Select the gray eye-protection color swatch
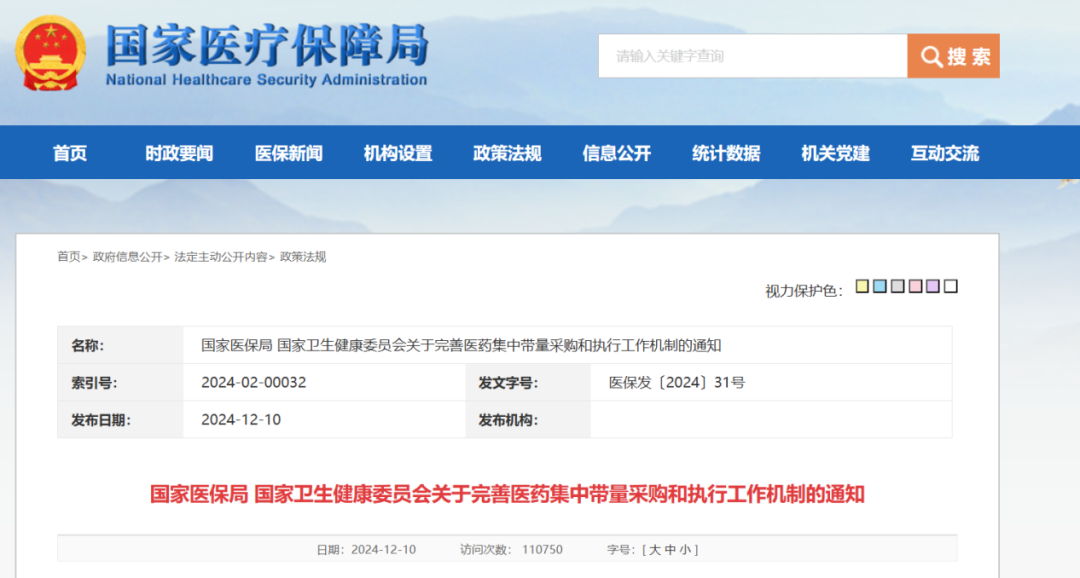The height and width of the screenshot is (578, 1080). (897, 286)
